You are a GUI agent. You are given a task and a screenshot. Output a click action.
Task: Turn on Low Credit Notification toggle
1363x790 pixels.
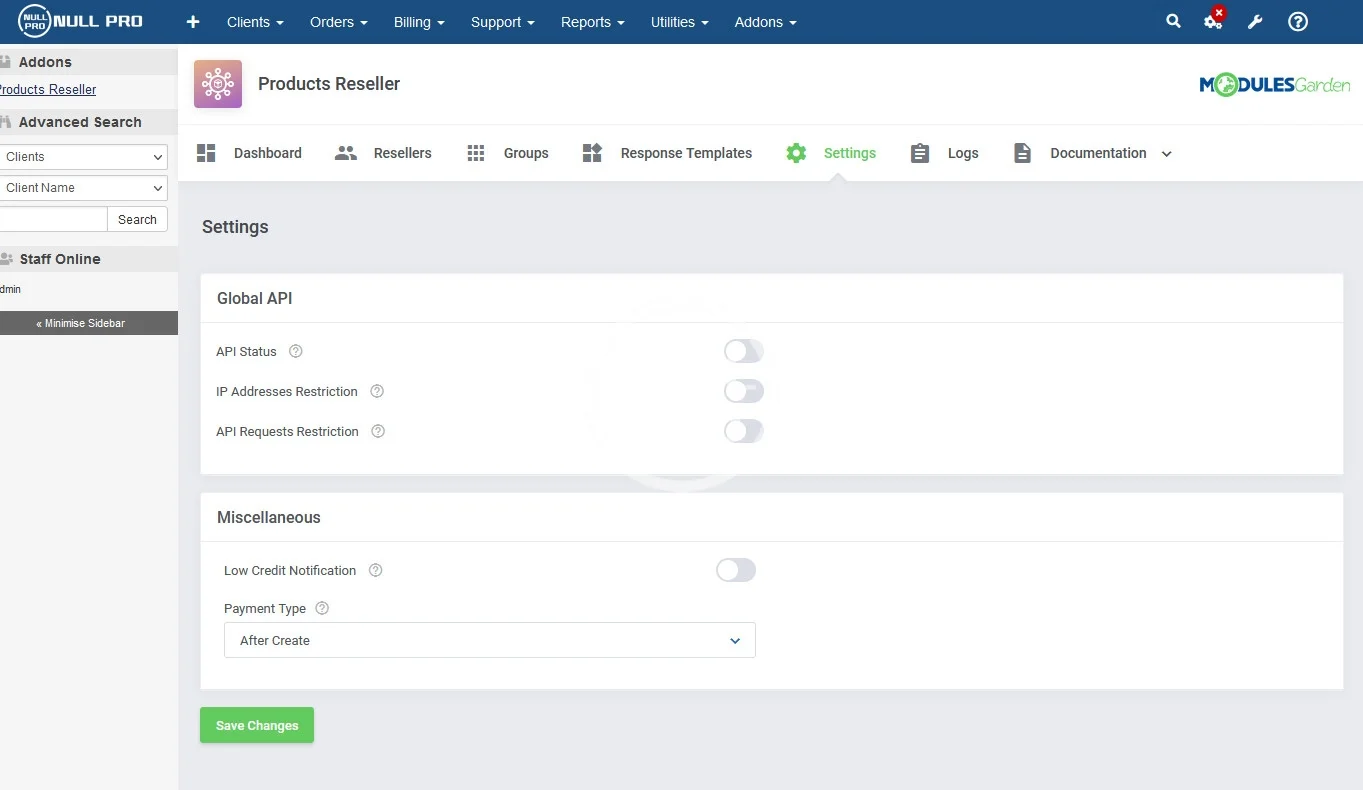735,570
